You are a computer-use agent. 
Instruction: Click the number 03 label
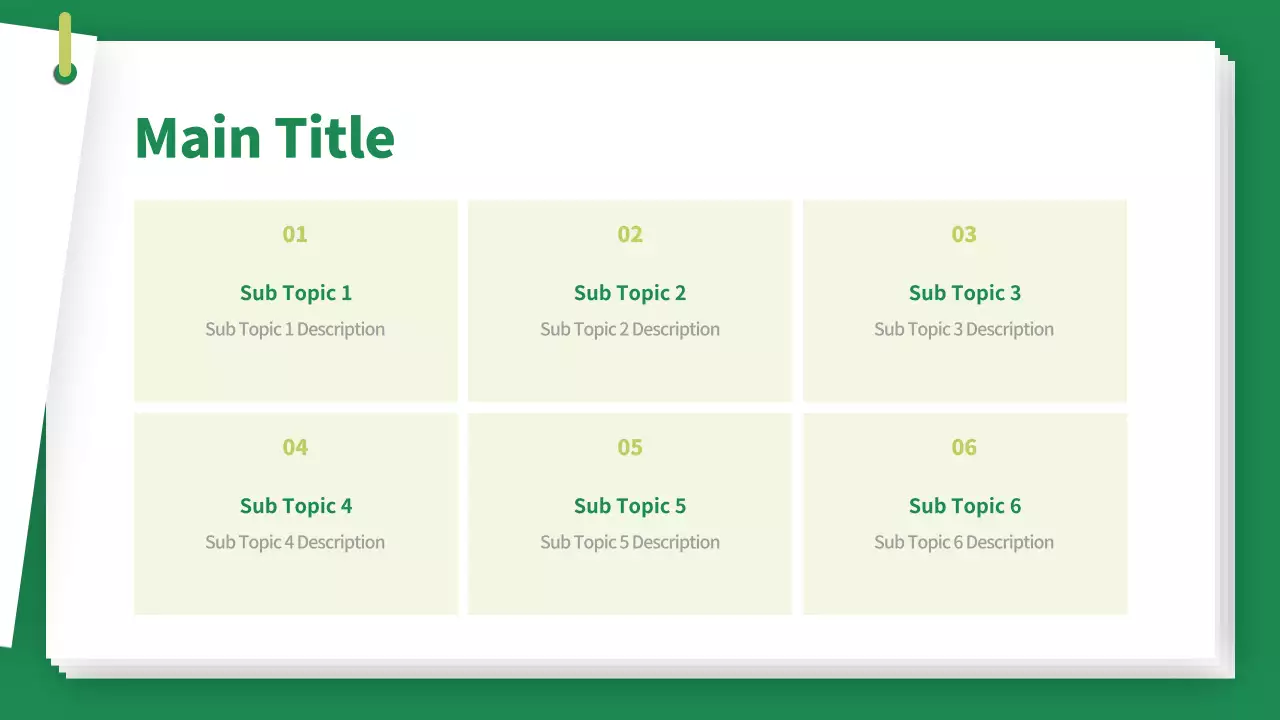coord(964,234)
